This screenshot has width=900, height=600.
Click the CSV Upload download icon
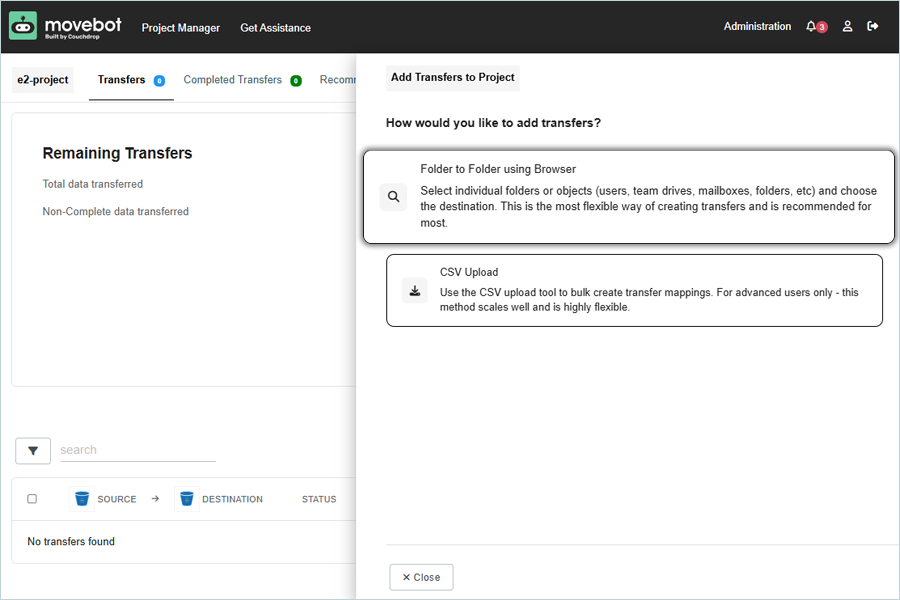tap(414, 291)
